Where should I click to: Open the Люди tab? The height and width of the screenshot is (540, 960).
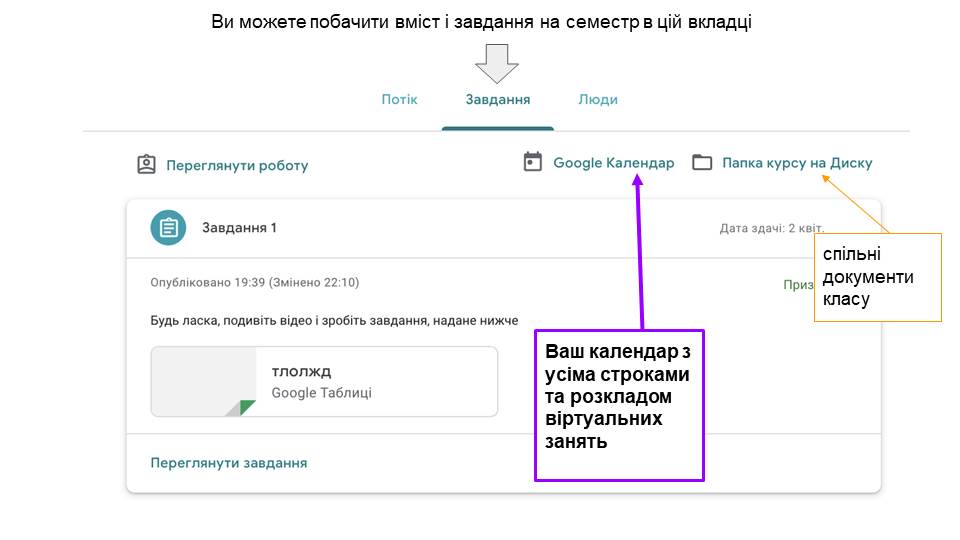pyautogui.click(x=597, y=100)
